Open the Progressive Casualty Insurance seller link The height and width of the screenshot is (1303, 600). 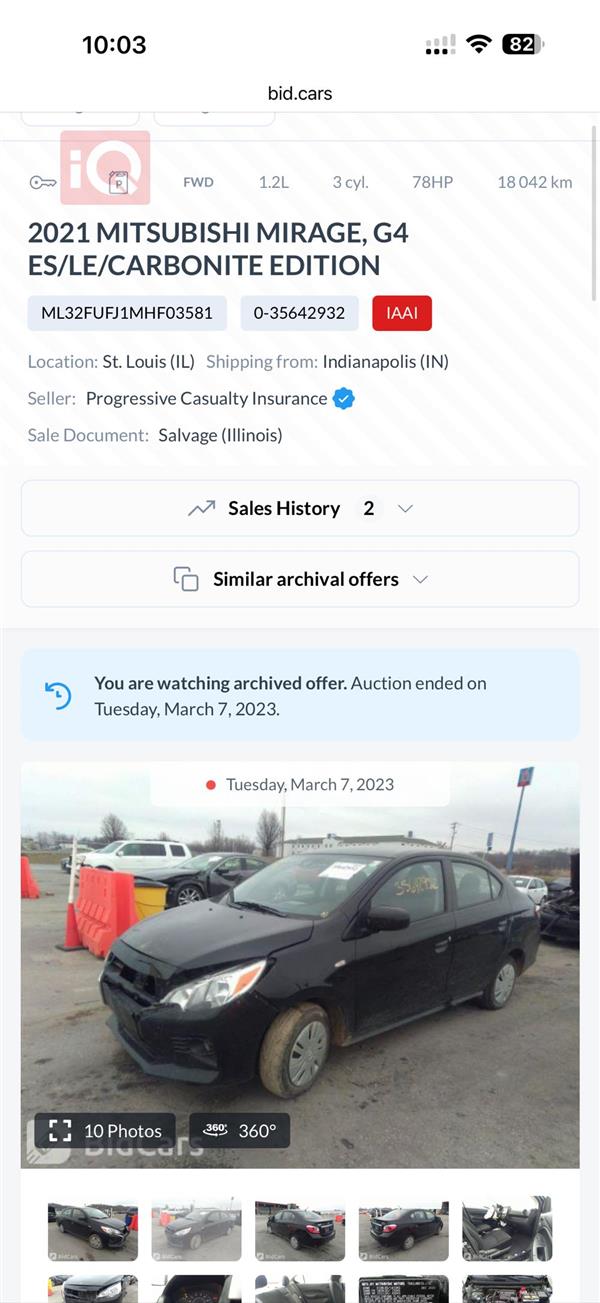tap(206, 398)
